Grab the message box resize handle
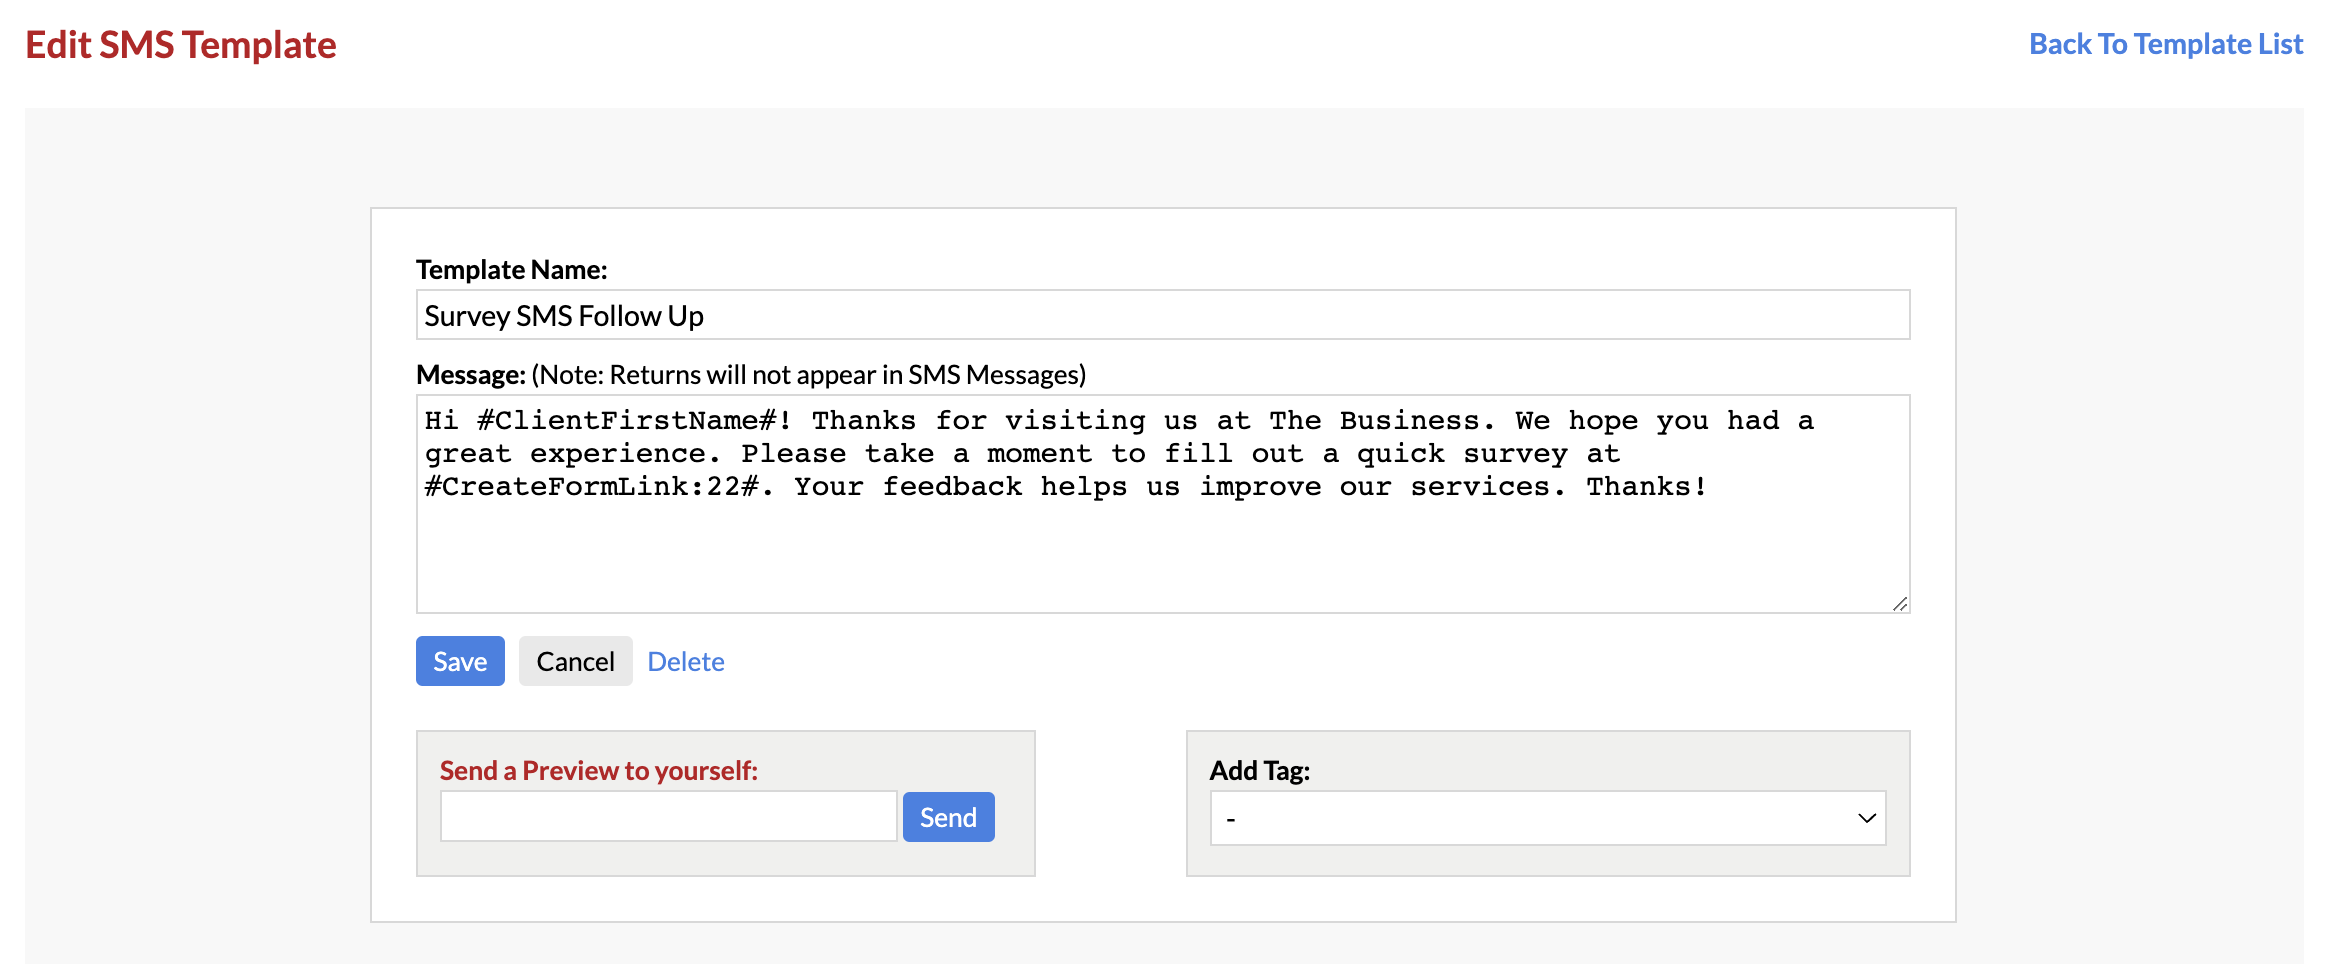Viewport: 2338px width, 964px height. coord(1900,603)
